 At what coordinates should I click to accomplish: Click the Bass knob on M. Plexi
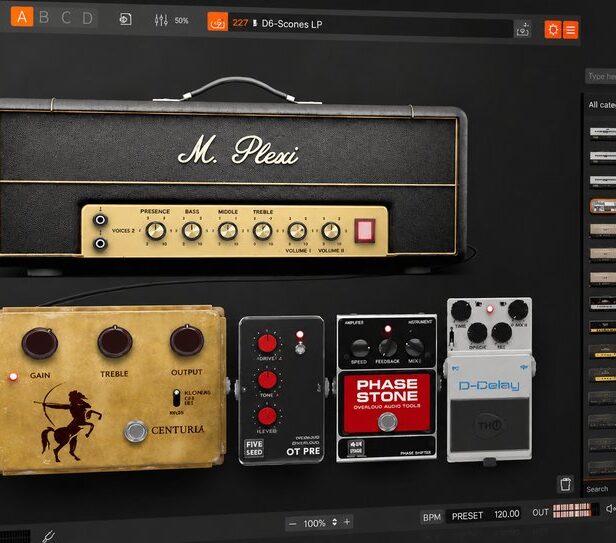(192, 231)
